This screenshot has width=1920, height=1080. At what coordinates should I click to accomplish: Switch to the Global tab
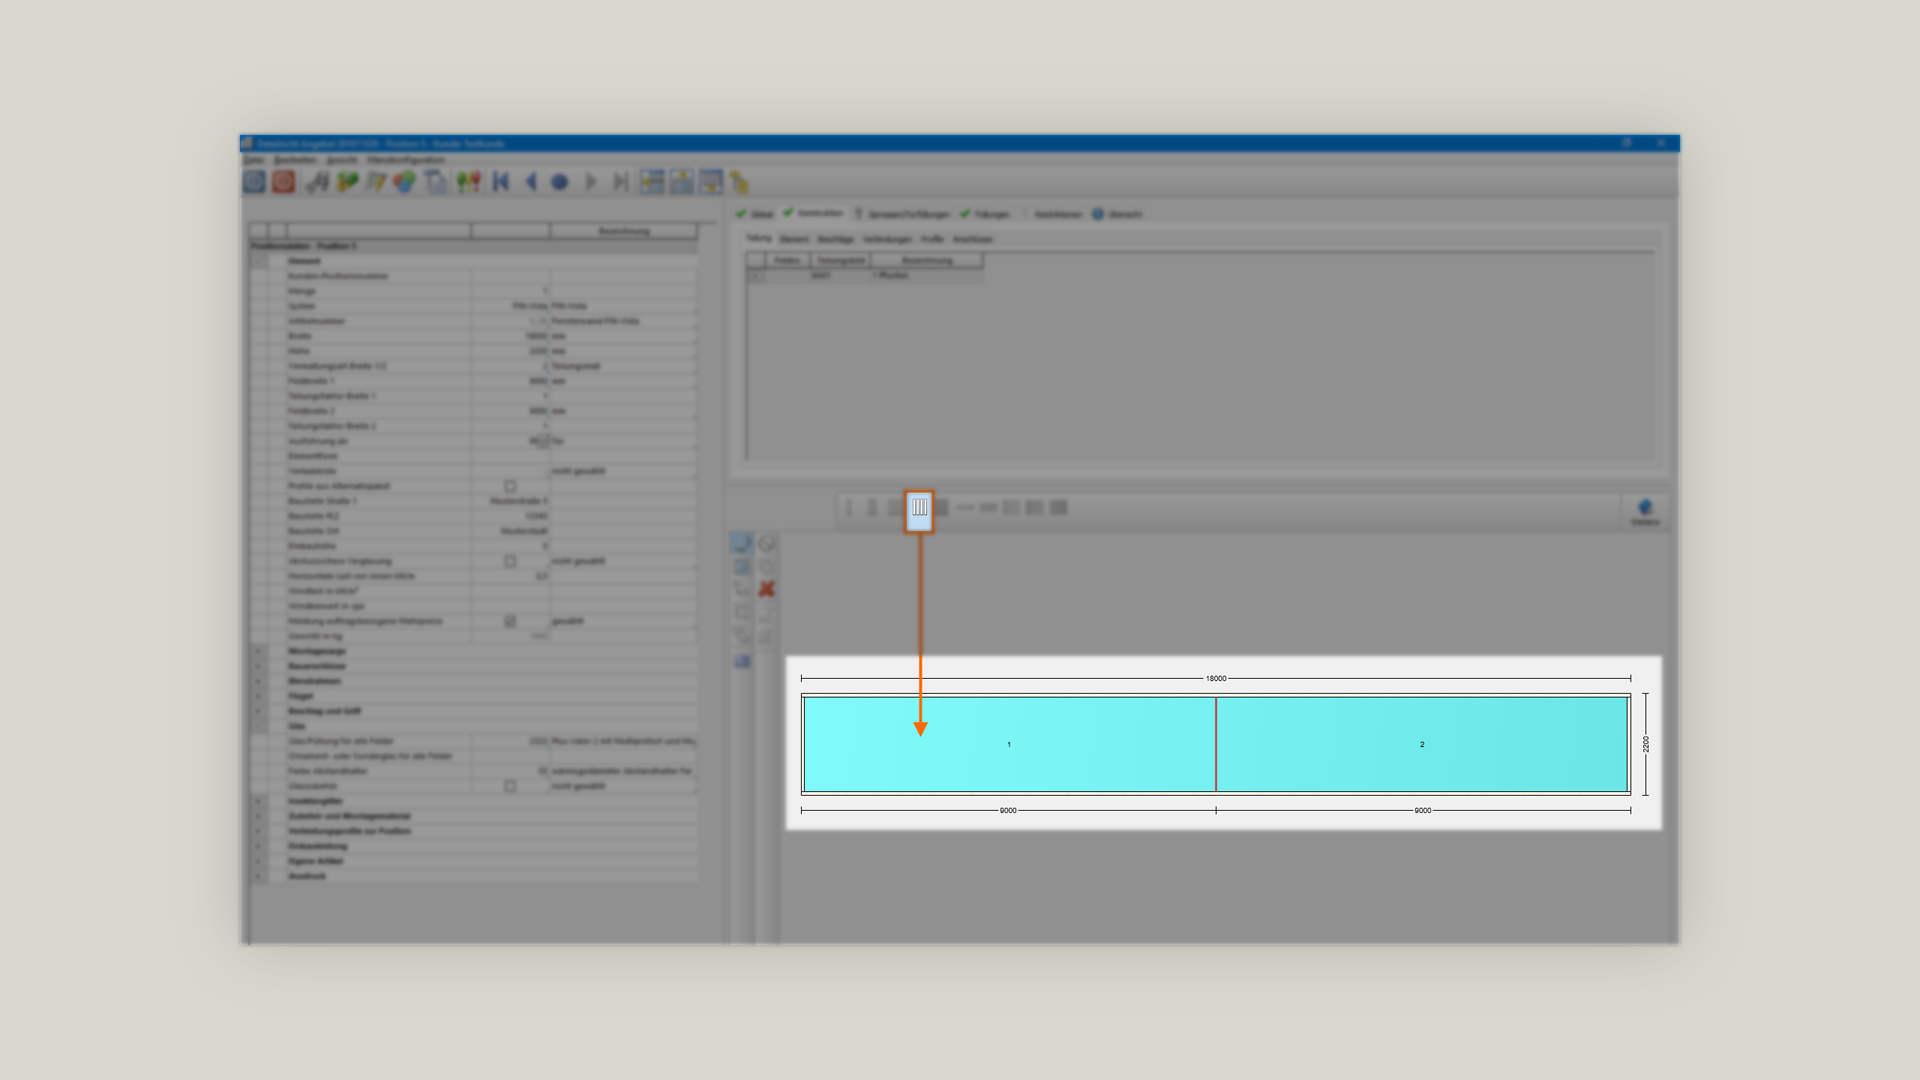[755, 214]
